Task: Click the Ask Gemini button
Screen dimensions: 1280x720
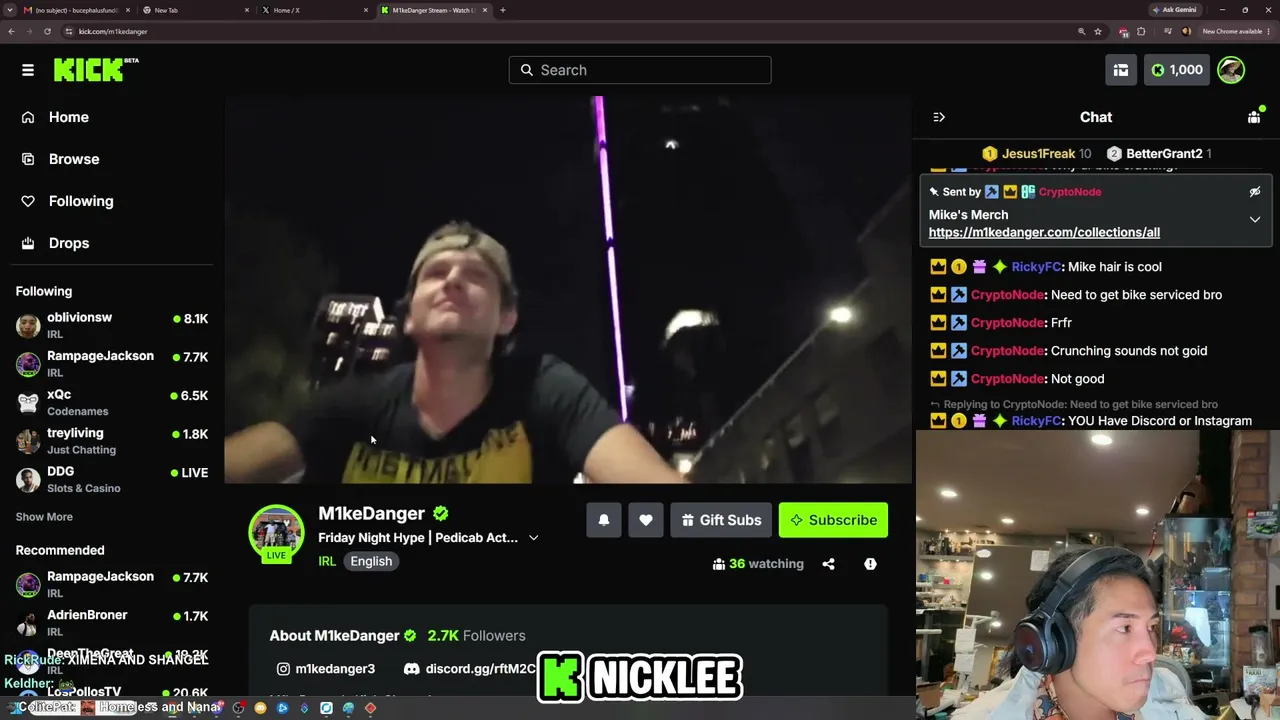Action: pos(1175,10)
